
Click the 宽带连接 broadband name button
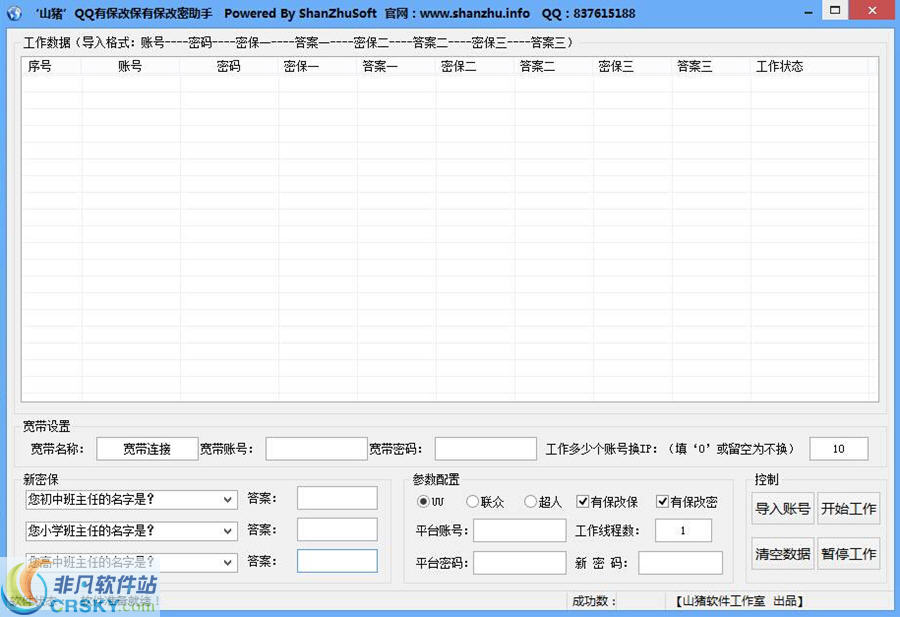pyautogui.click(x=146, y=448)
